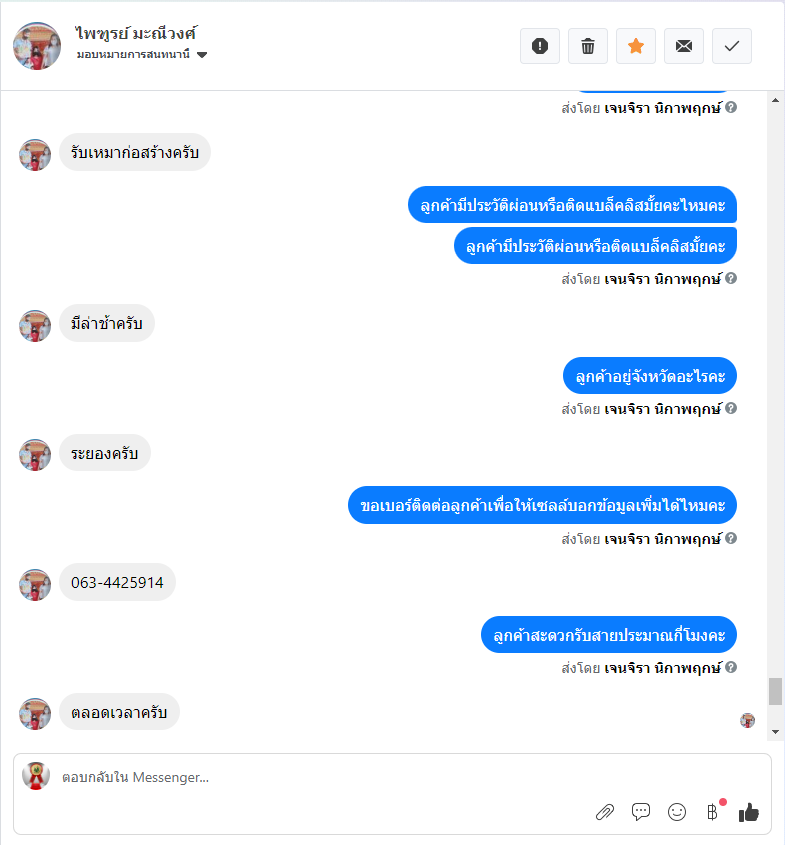The height and width of the screenshot is (845, 785).
Task: Click help icon beside sender name under ลูกค้าอยู่จังหวัดอะไรคะ
Action: coord(731,408)
